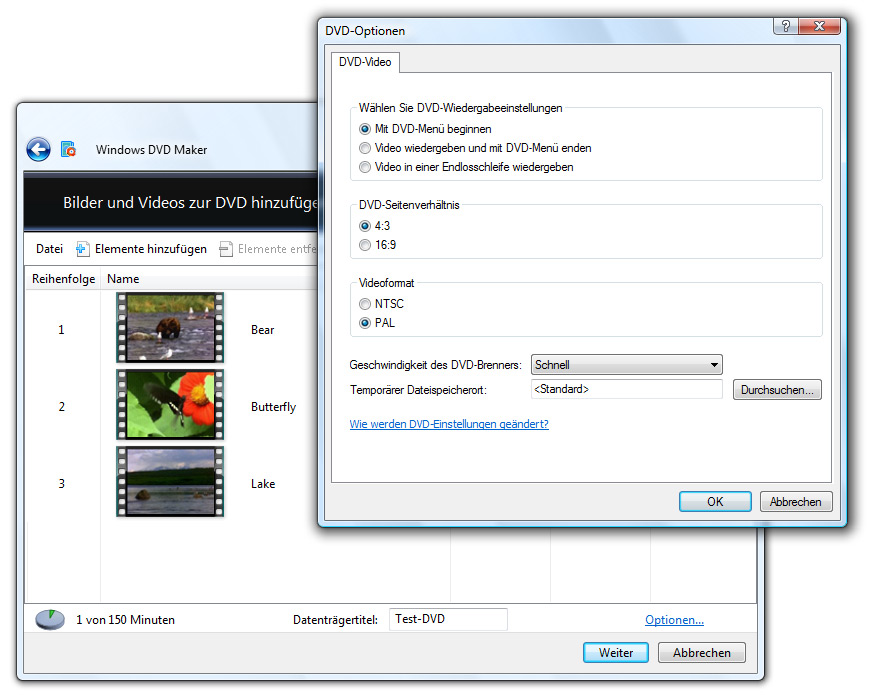This screenshot has height=695, width=869.
Task: Open the Wie werden DVD-Einstellungen geändert link
Action: click(449, 424)
